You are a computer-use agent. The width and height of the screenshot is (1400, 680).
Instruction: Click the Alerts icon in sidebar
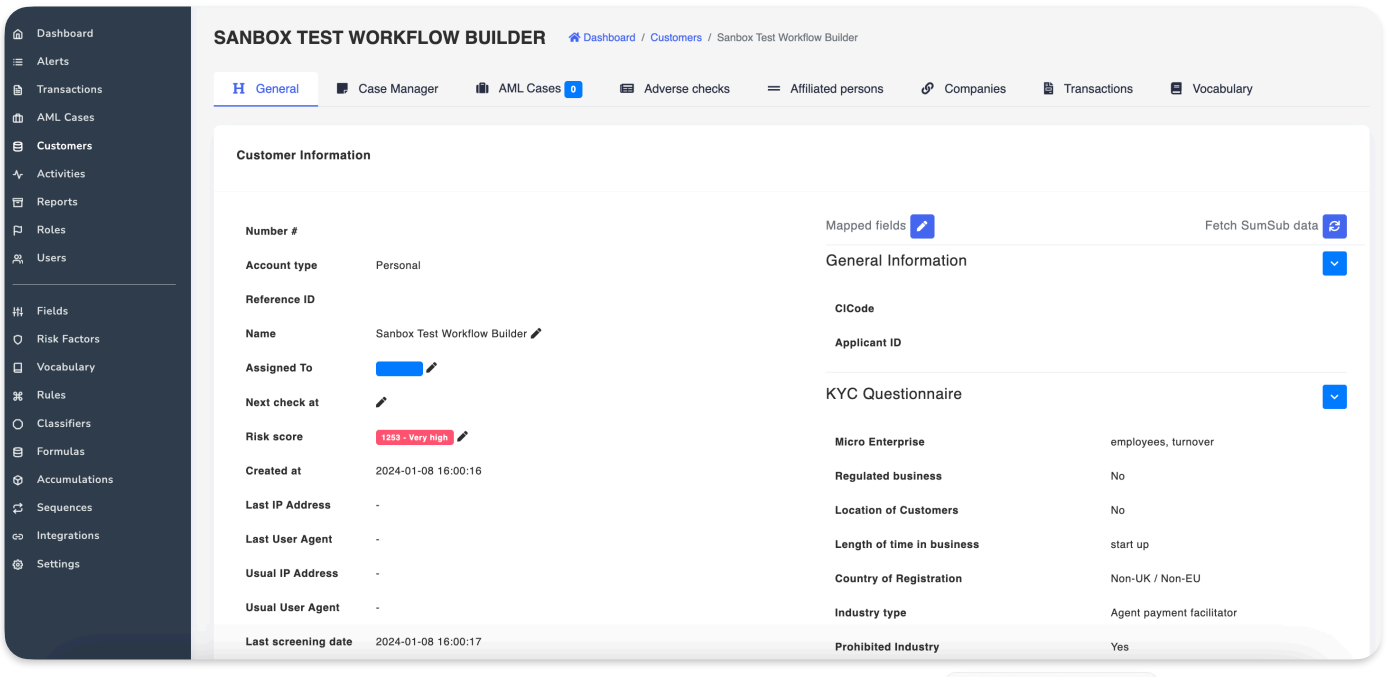click(18, 62)
